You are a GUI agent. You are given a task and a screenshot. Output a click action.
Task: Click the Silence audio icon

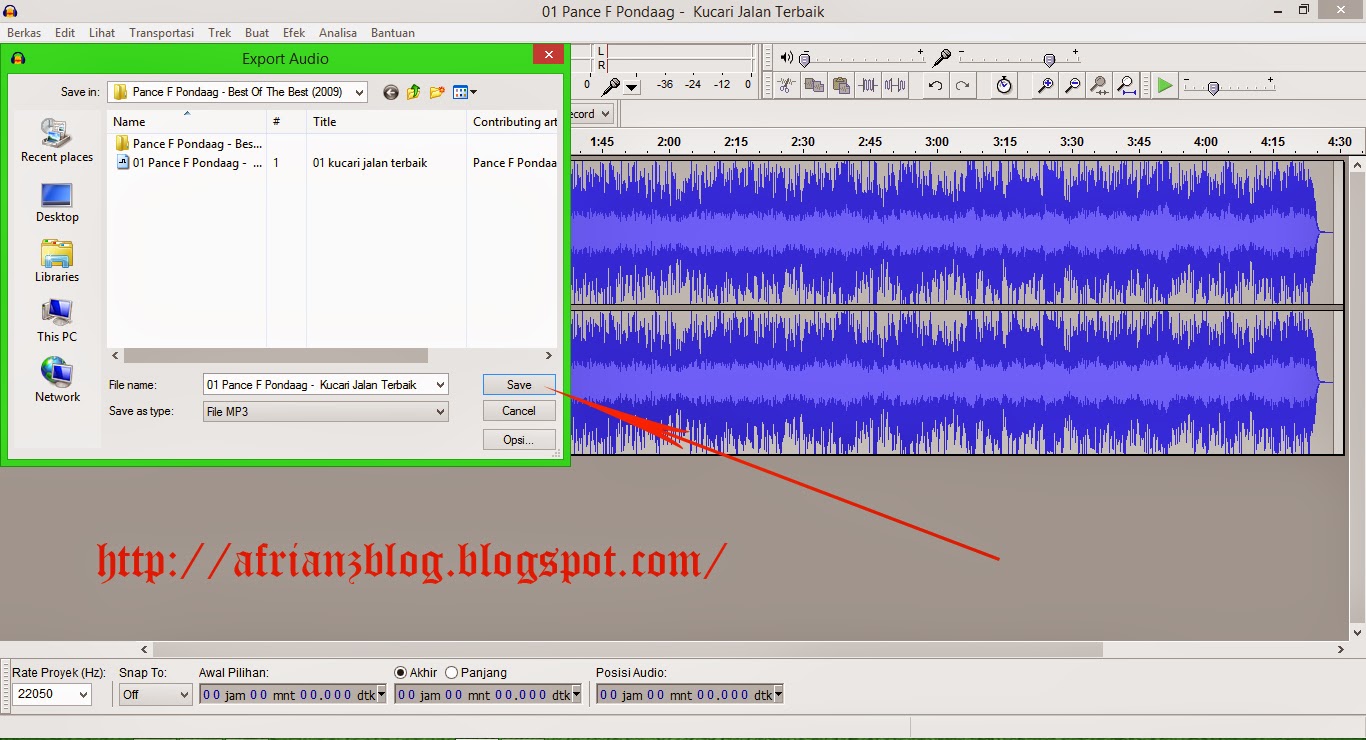click(x=895, y=86)
